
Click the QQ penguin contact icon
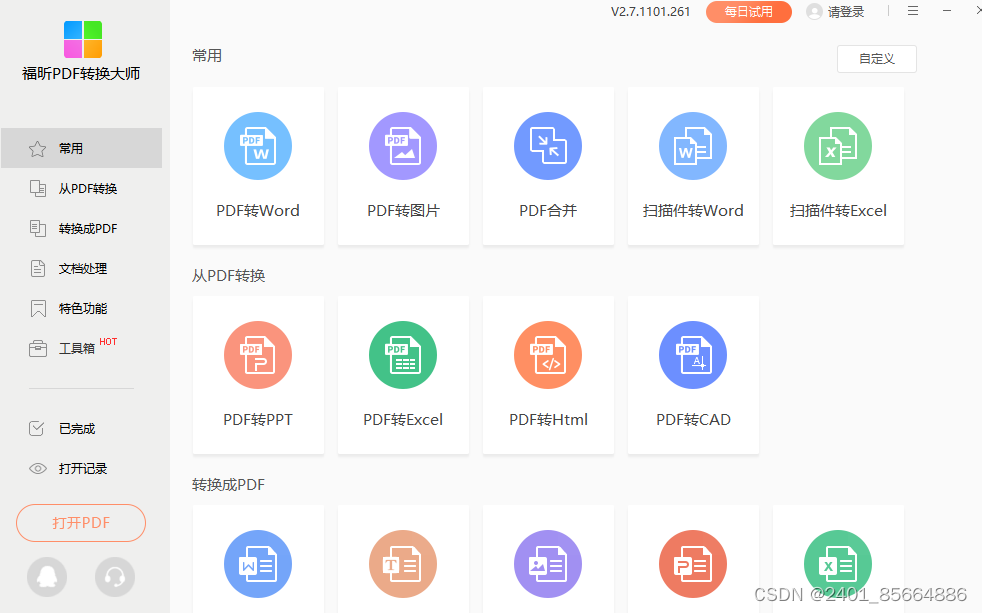(x=47, y=577)
